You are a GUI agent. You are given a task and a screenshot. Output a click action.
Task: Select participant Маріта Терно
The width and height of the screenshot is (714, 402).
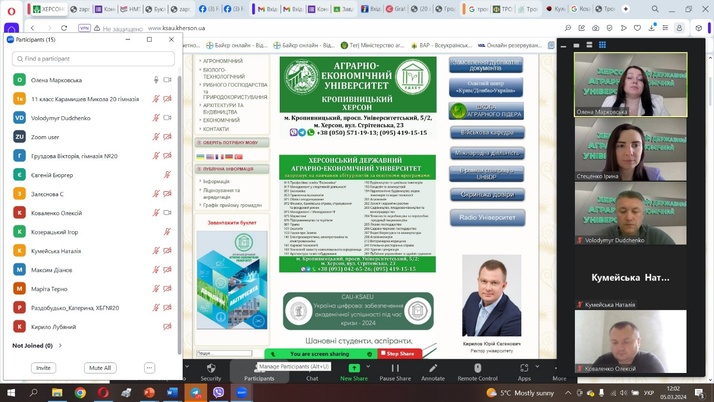(x=93, y=289)
